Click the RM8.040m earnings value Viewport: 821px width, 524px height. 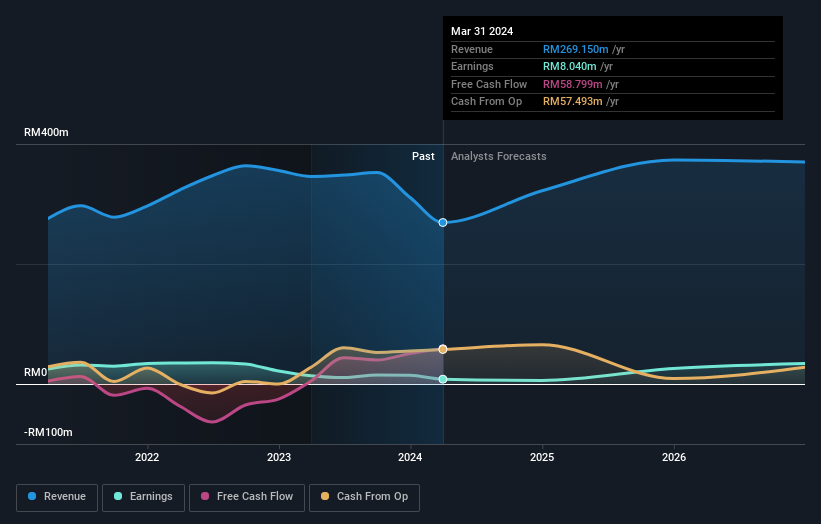point(570,66)
